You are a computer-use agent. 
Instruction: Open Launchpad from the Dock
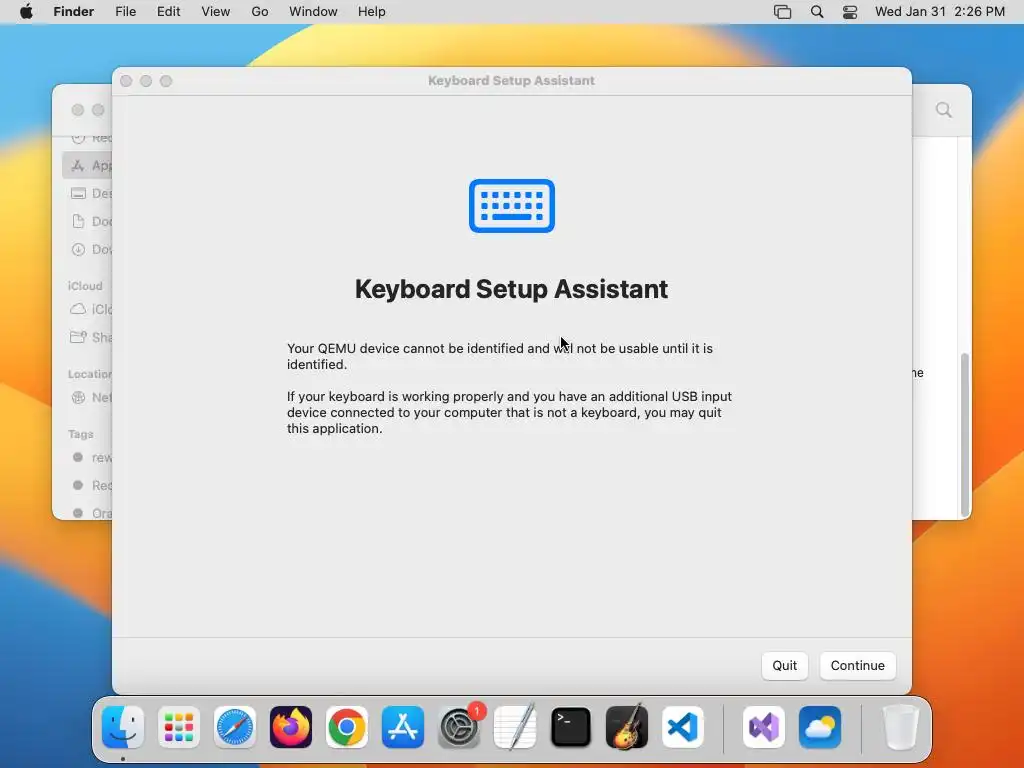(x=179, y=727)
